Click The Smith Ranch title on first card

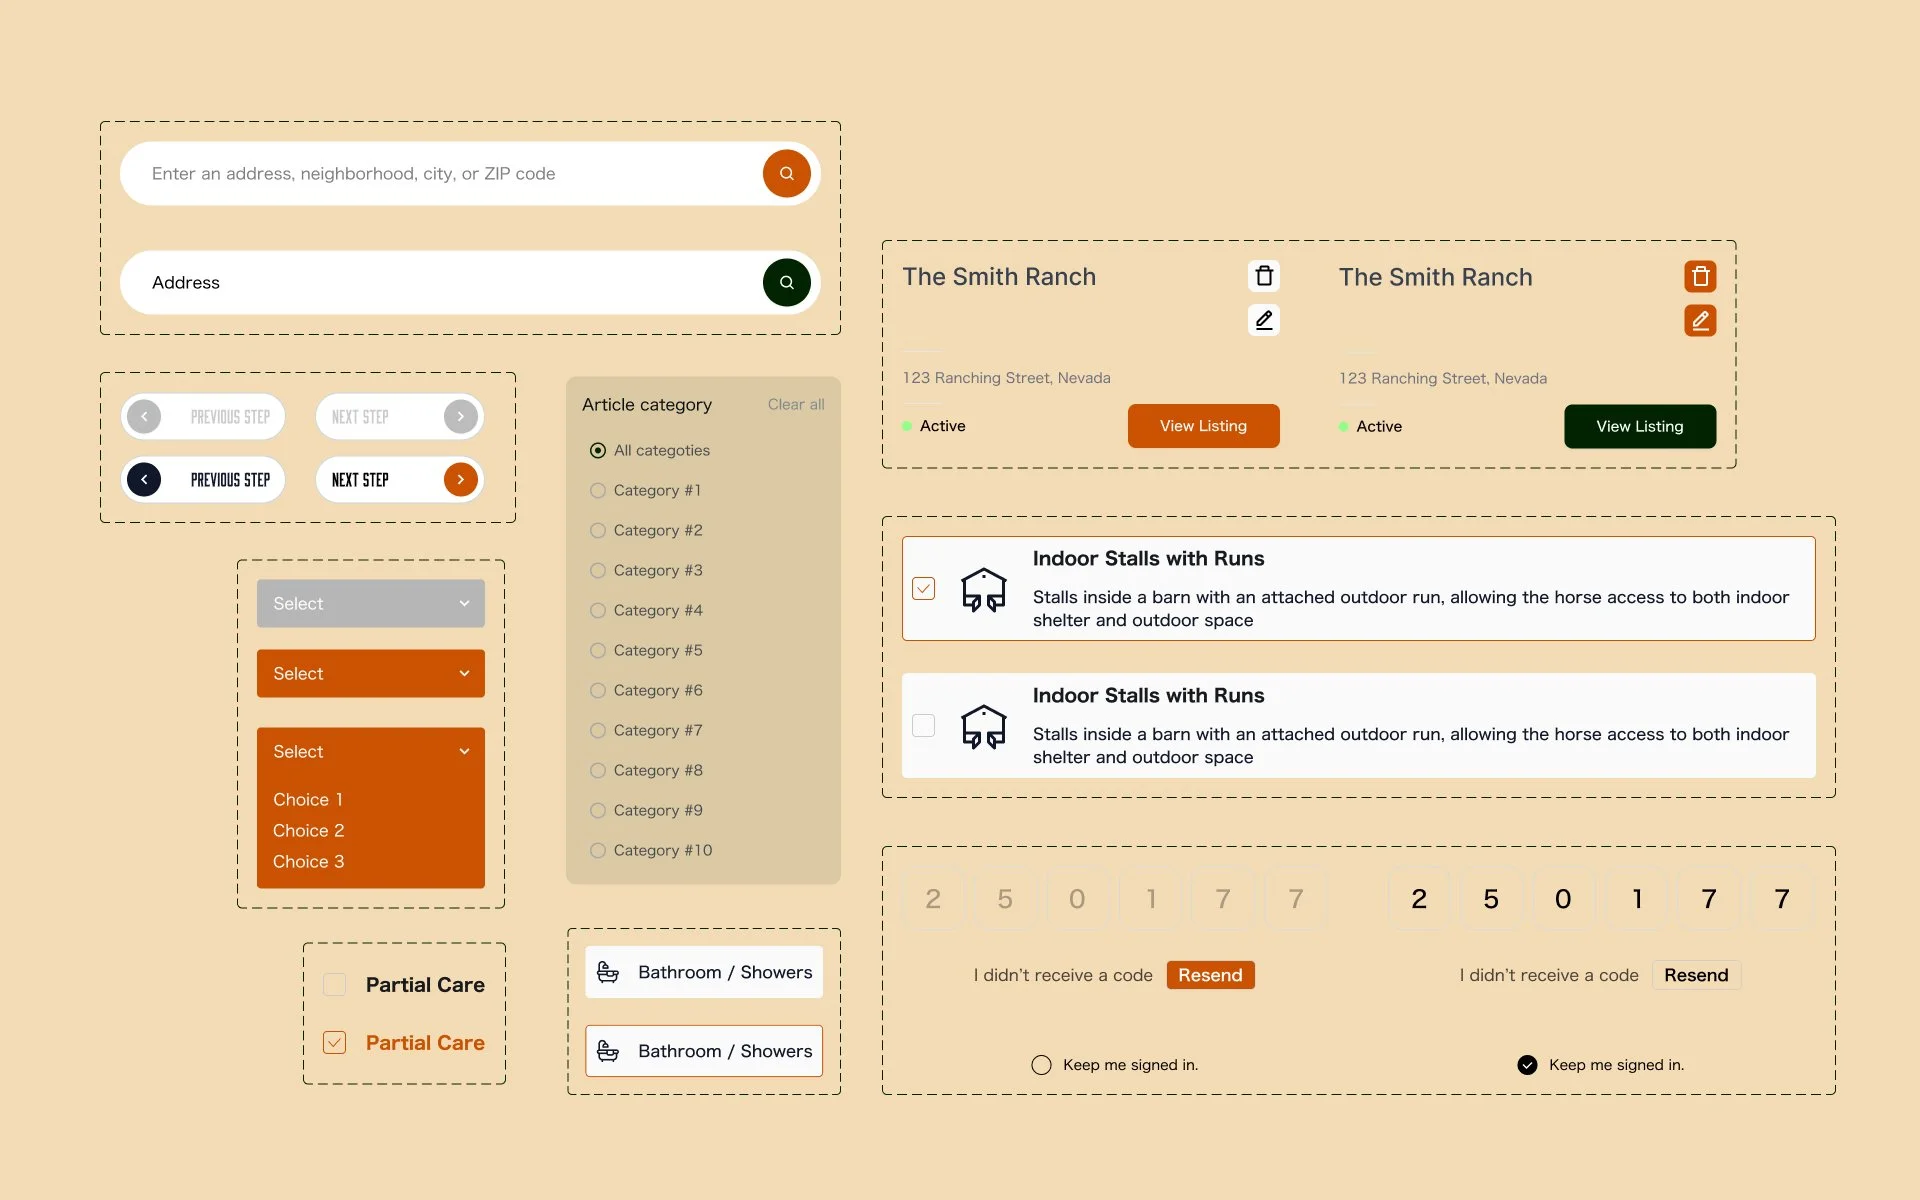pos(999,277)
